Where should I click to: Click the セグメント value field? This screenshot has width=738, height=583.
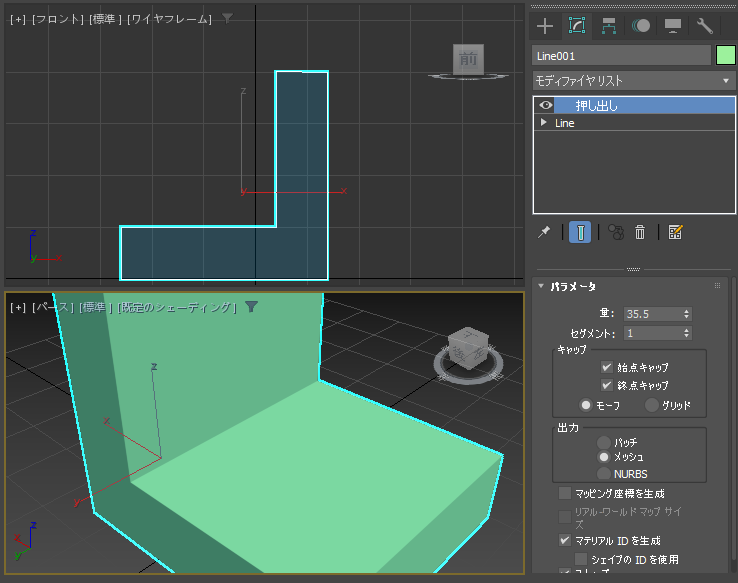tap(652, 333)
